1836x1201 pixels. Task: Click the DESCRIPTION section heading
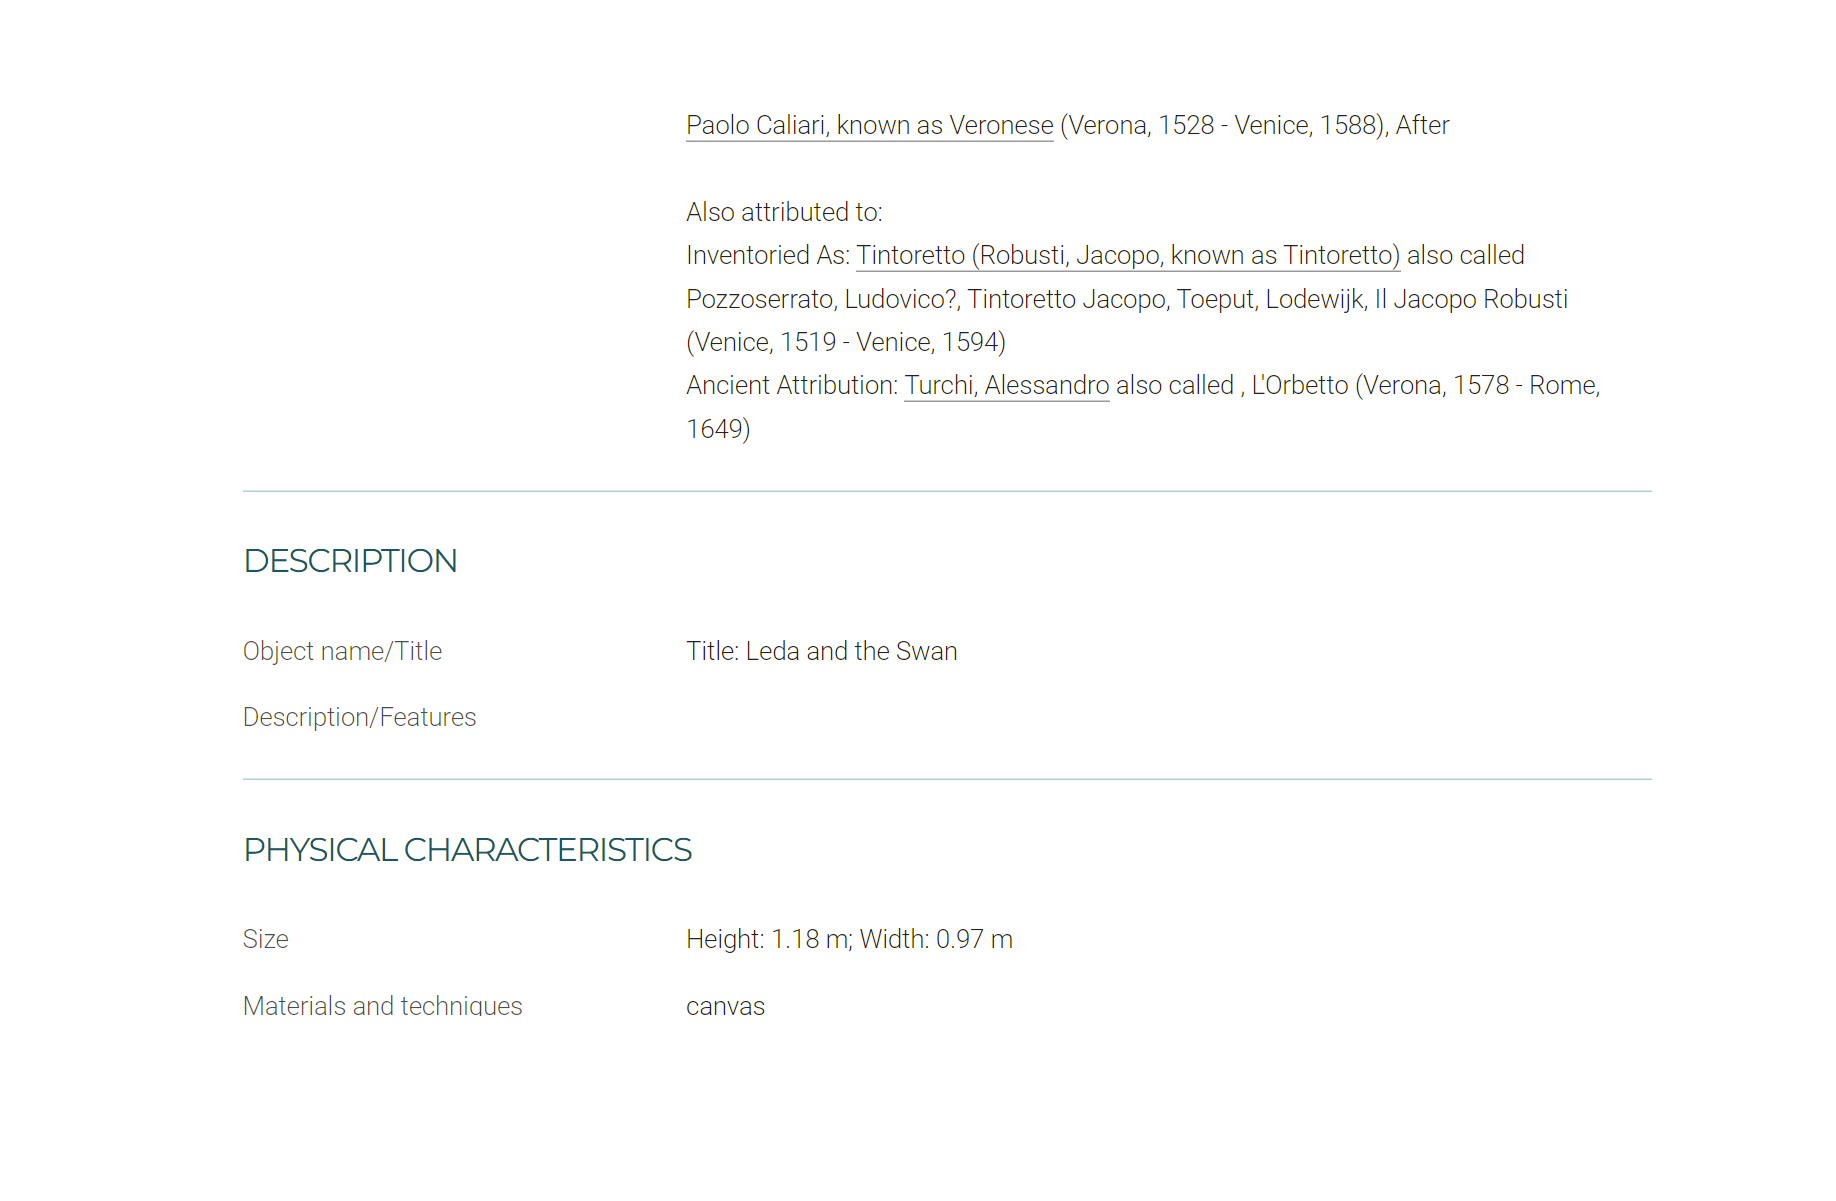[x=350, y=561]
